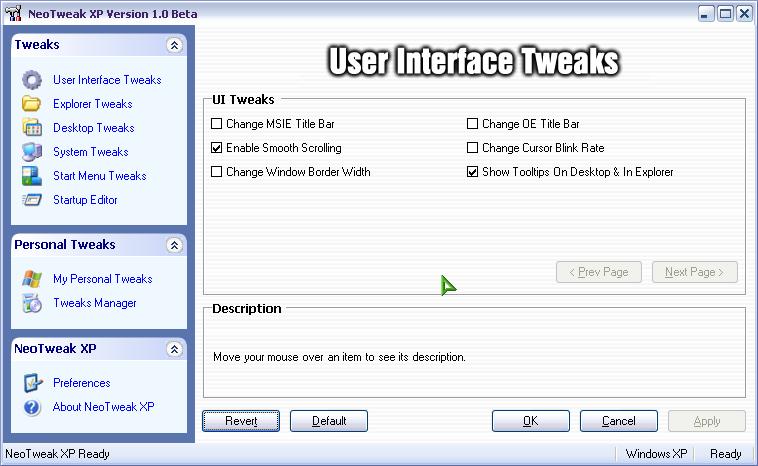The width and height of the screenshot is (758, 466).
Task: Click the Desktop Tweaks folder icon
Action: (x=32, y=128)
